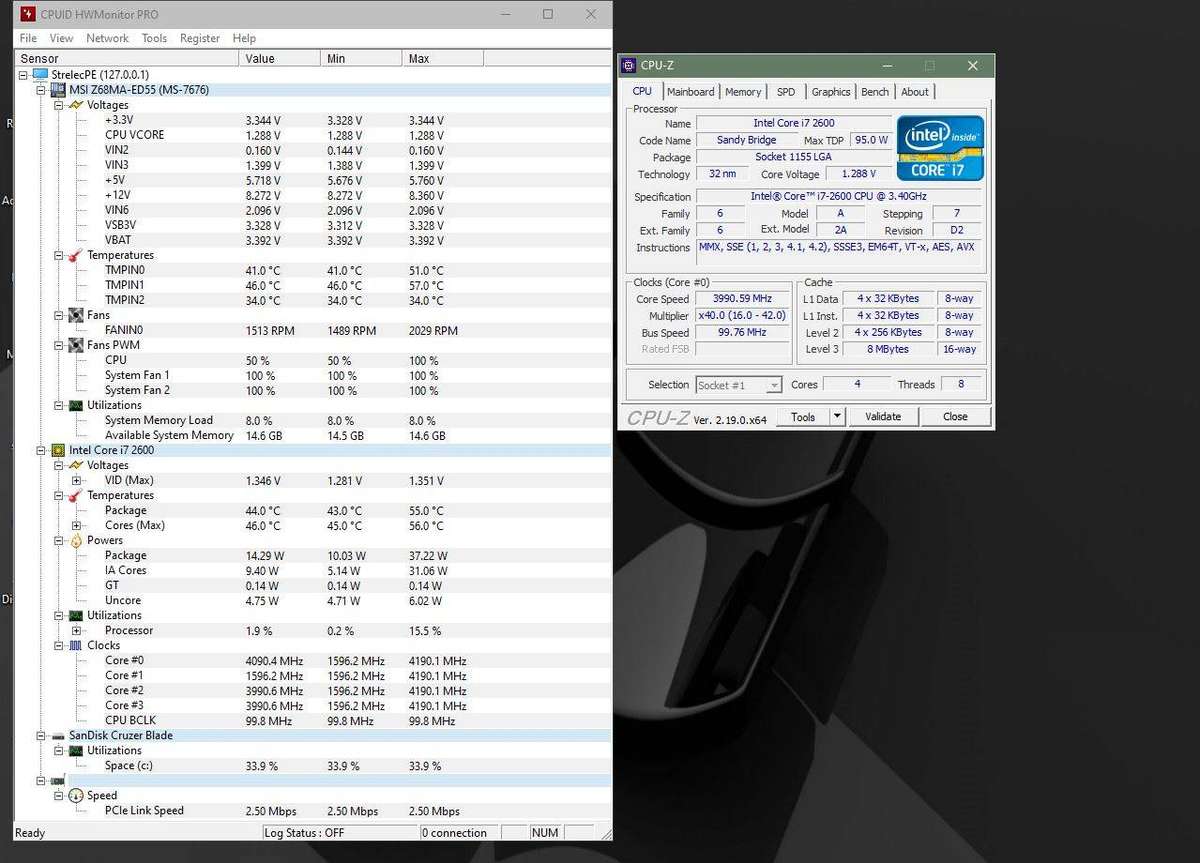Select the CPU VCORE voltage row
Screen dimensions: 1200x863
pyautogui.click(x=312, y=135)
